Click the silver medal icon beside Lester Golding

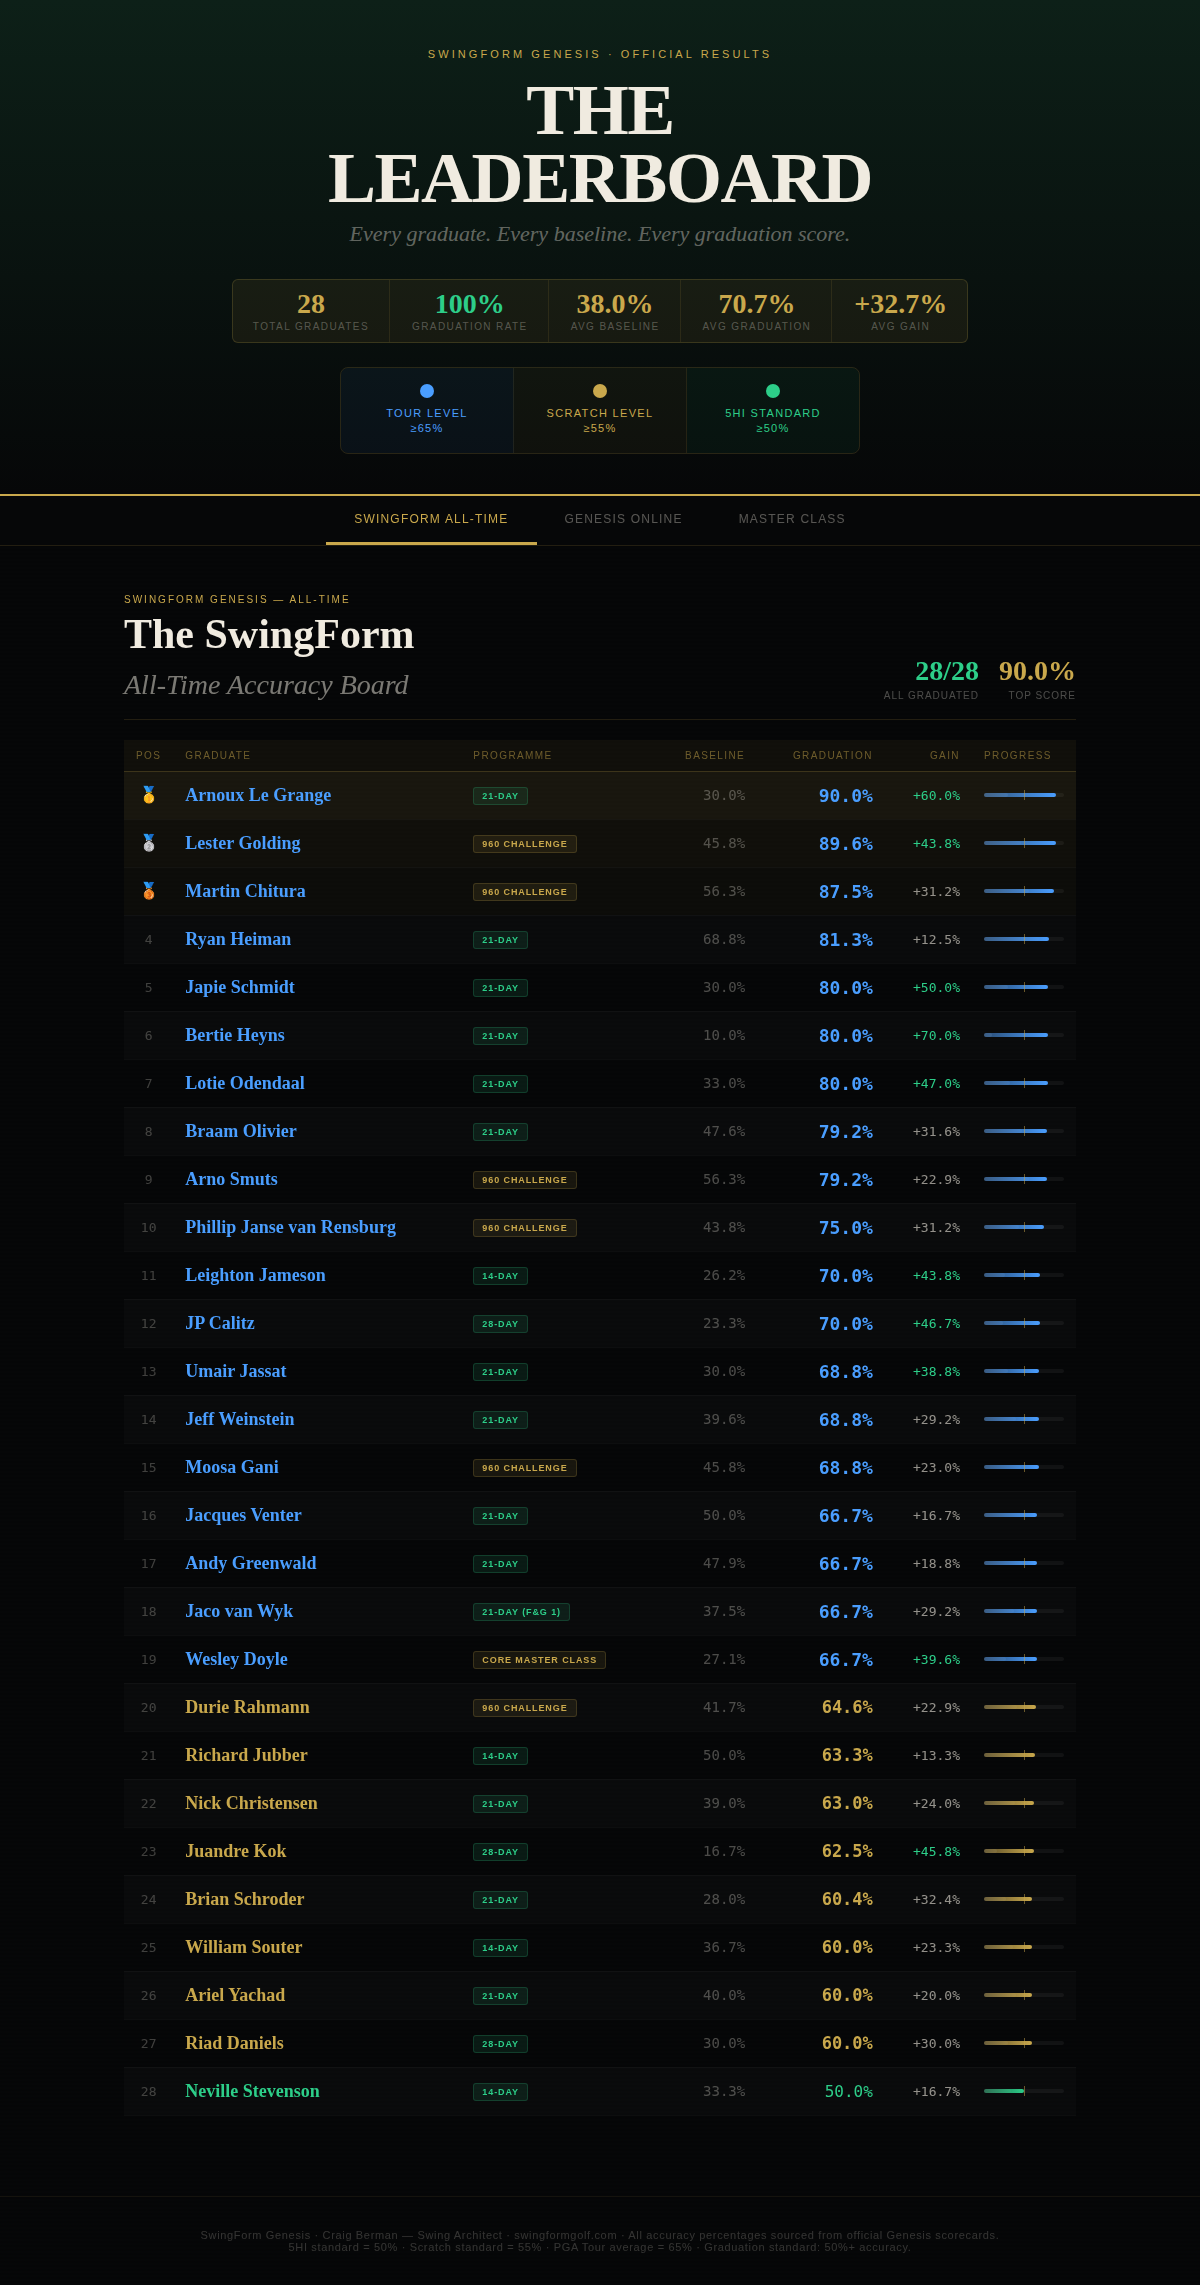click(x=148, y=843)
